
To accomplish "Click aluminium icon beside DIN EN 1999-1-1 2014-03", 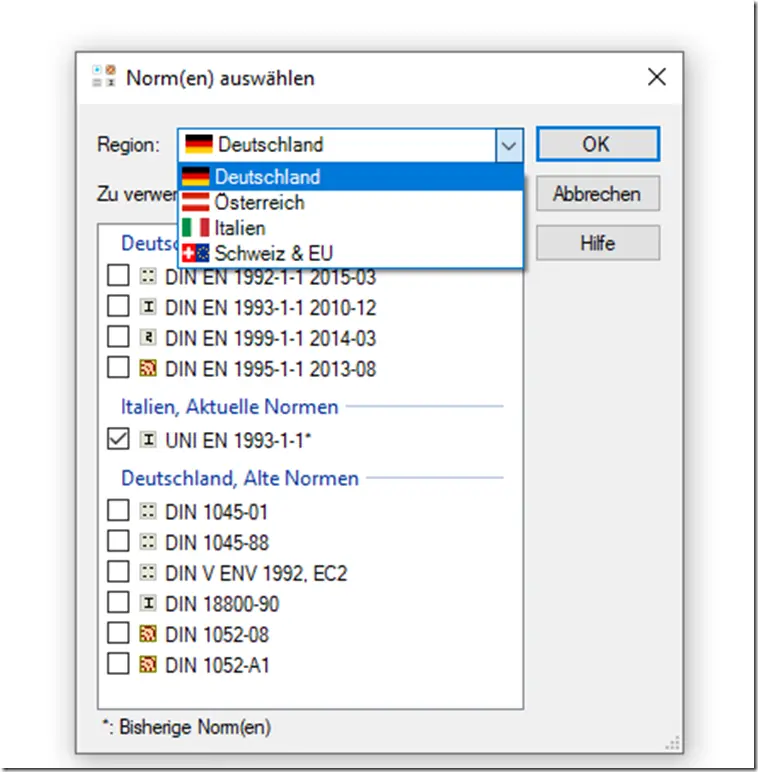I will coord(148,337).
